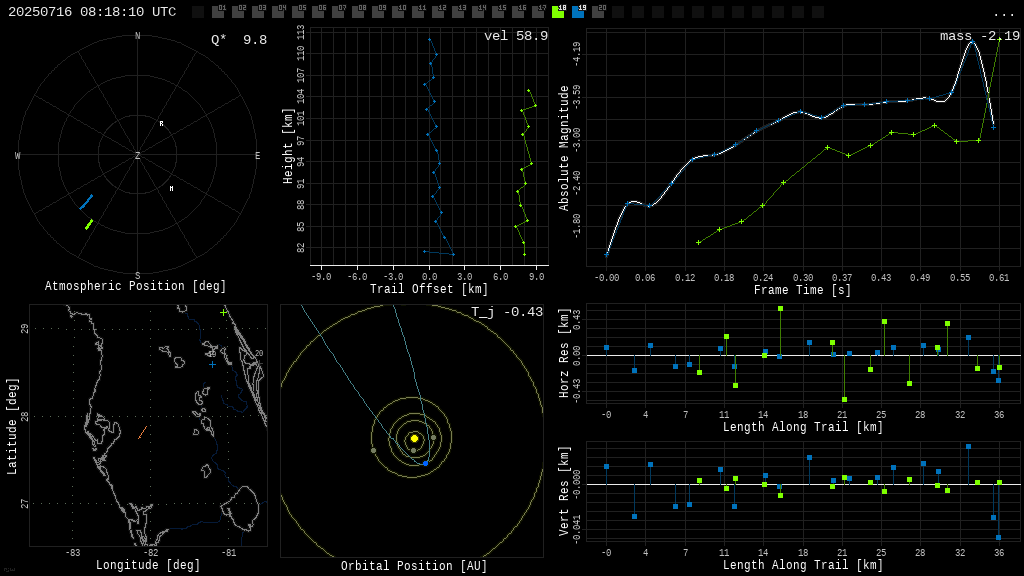Click the 20250716 08:18:10 UTC timestamp
This screenshot has height=576, width=1024.
pyautogui.click(x=92, y=12)
